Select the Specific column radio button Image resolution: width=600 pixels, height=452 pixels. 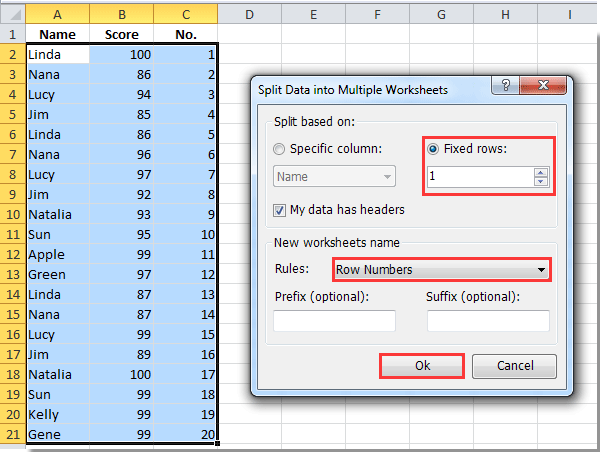pyautogui.click(x=281, y=150)
